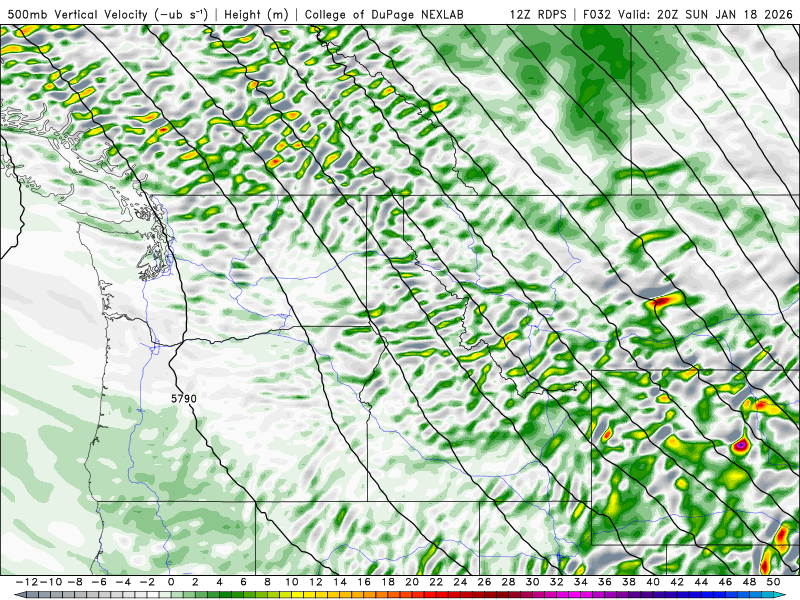800x600 pixels.
Task: Click the '30' value on color scale
Action: 532,582
